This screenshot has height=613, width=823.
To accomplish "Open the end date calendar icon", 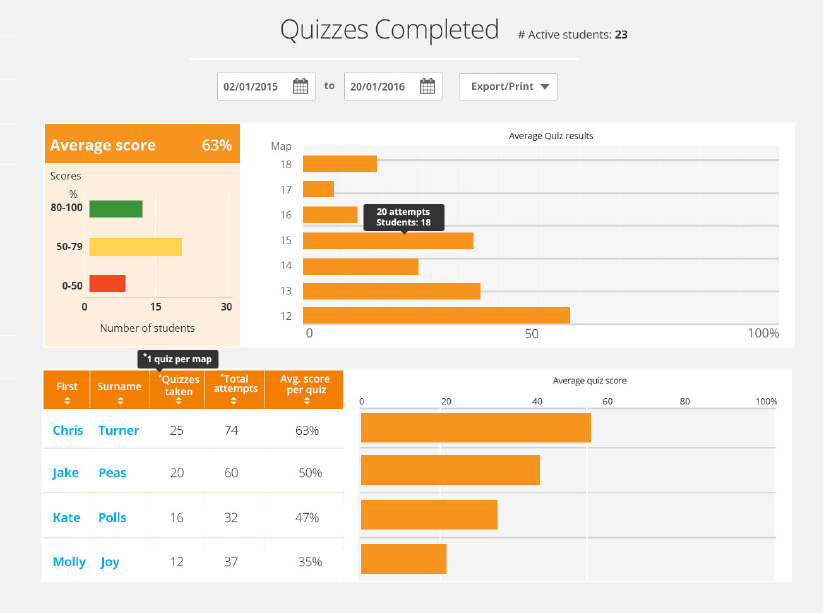I will [427, 87].
